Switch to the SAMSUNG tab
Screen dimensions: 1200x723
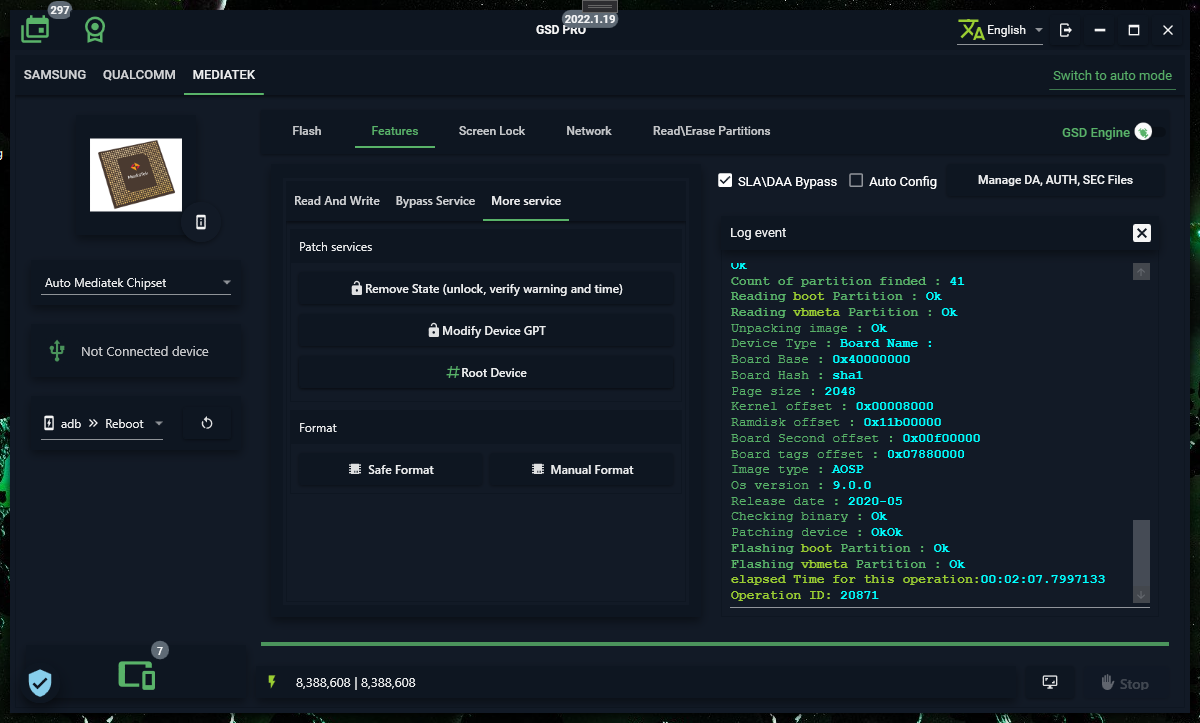coord(55,75)
